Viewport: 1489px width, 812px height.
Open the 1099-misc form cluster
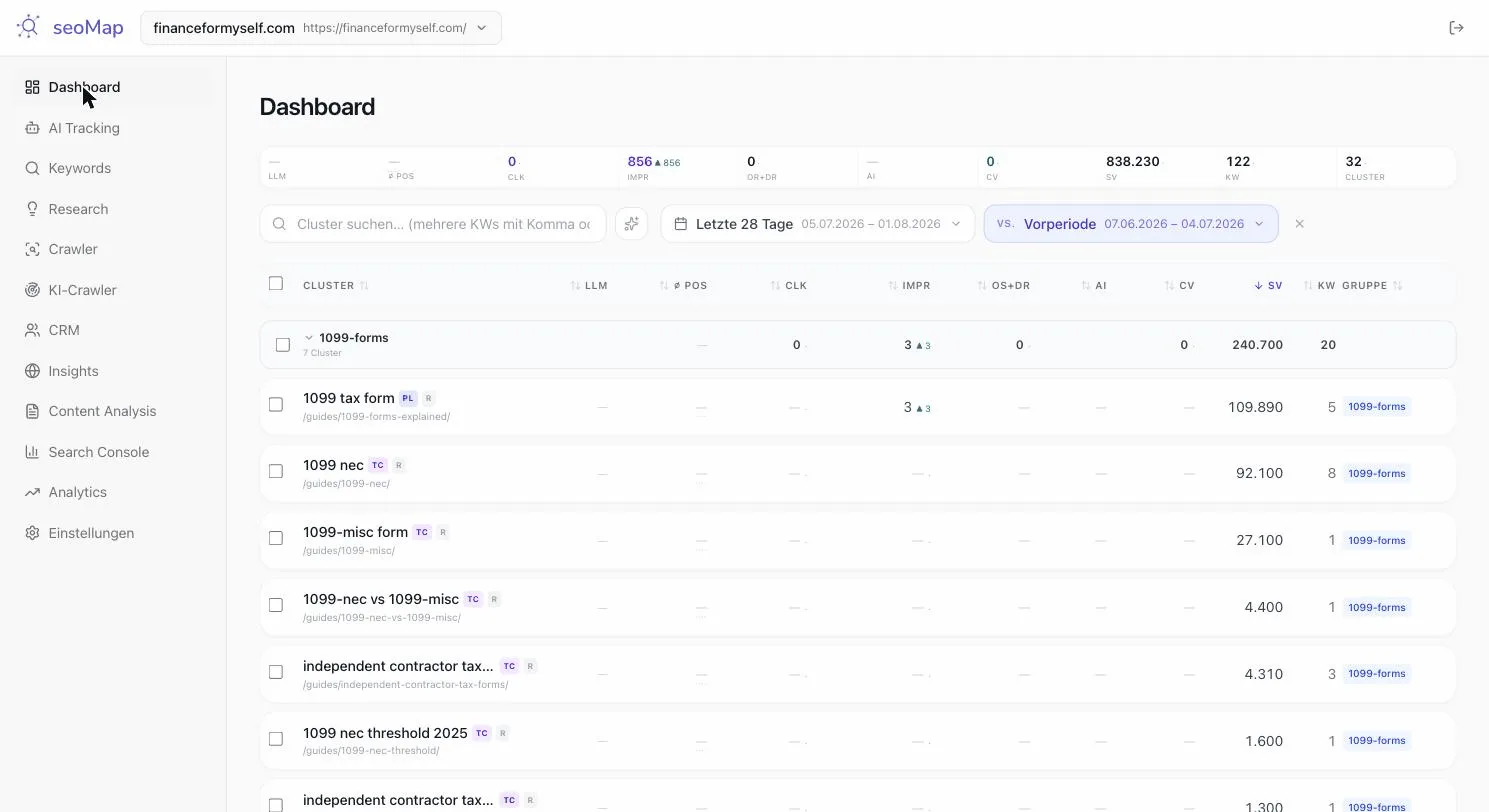click(355, 532)
